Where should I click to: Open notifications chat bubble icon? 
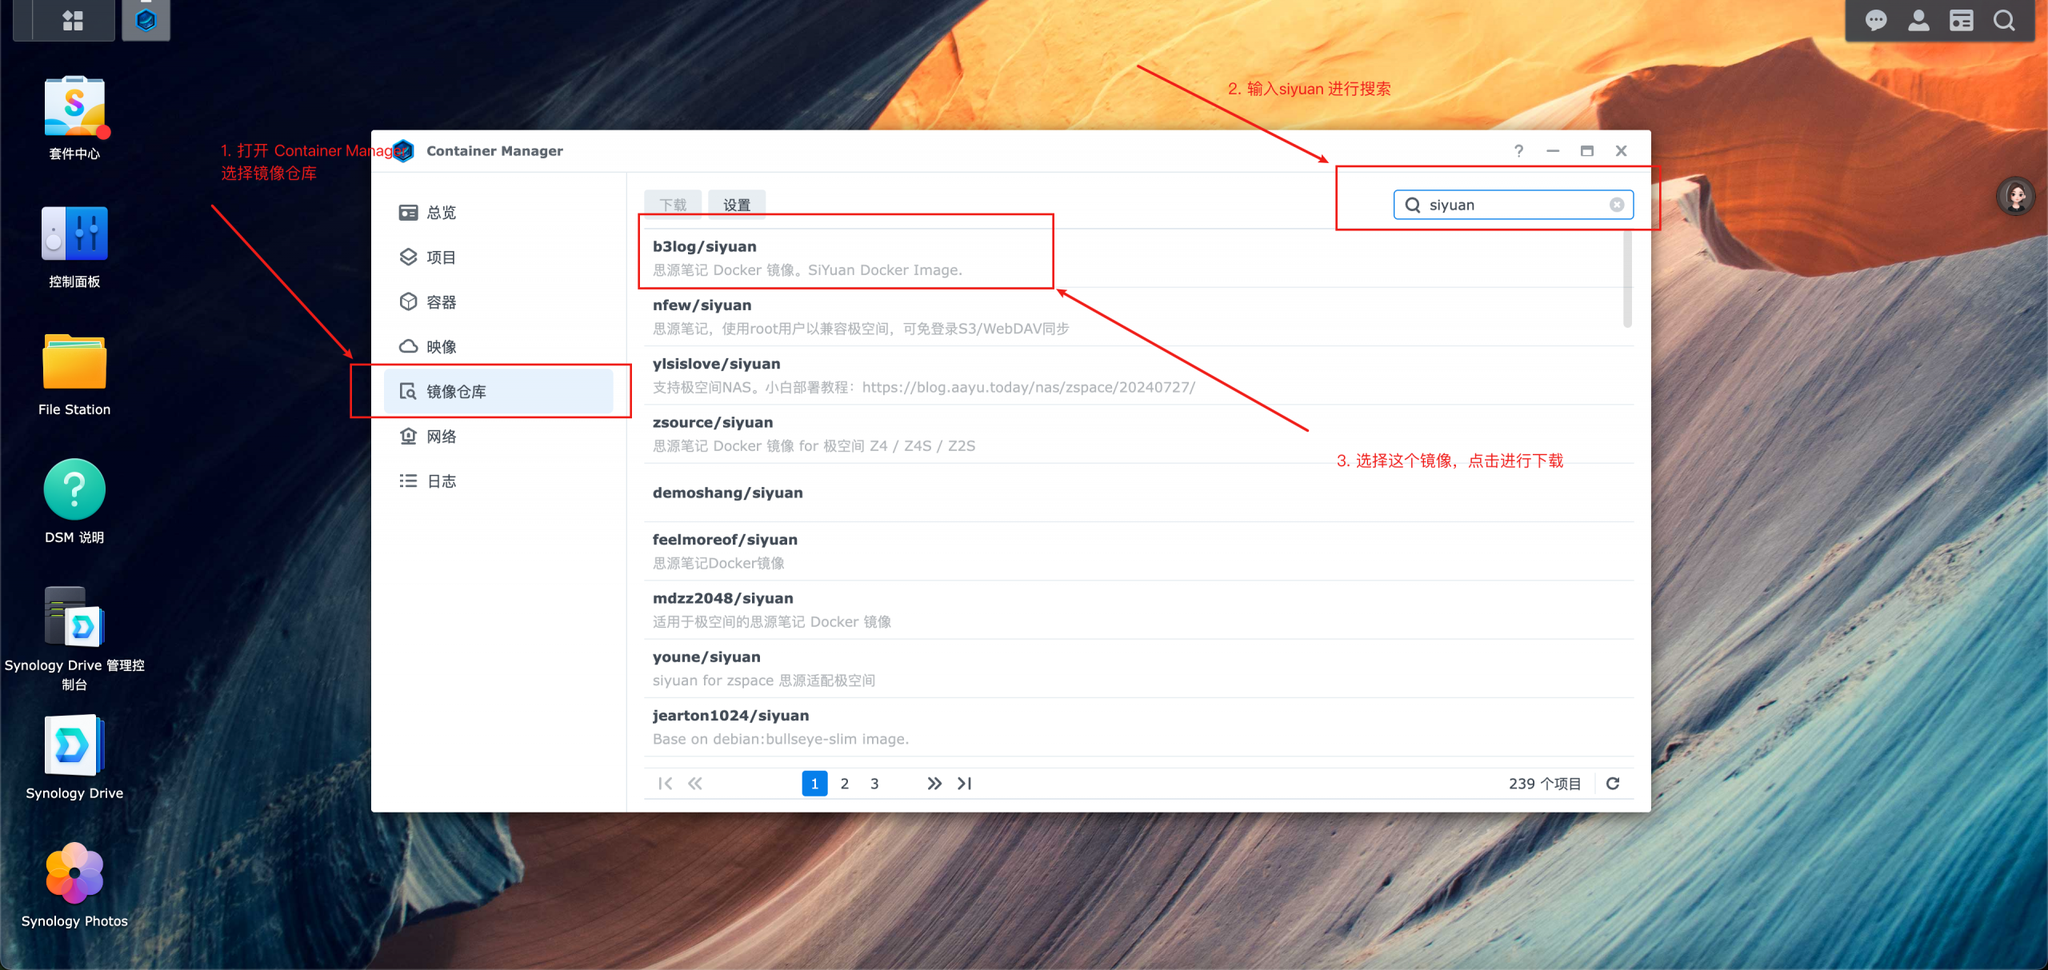(1876, 20)
